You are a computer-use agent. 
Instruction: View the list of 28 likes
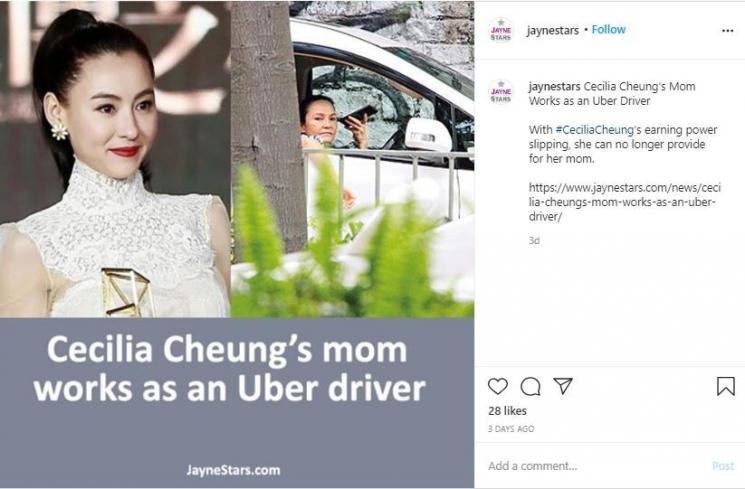507,411
